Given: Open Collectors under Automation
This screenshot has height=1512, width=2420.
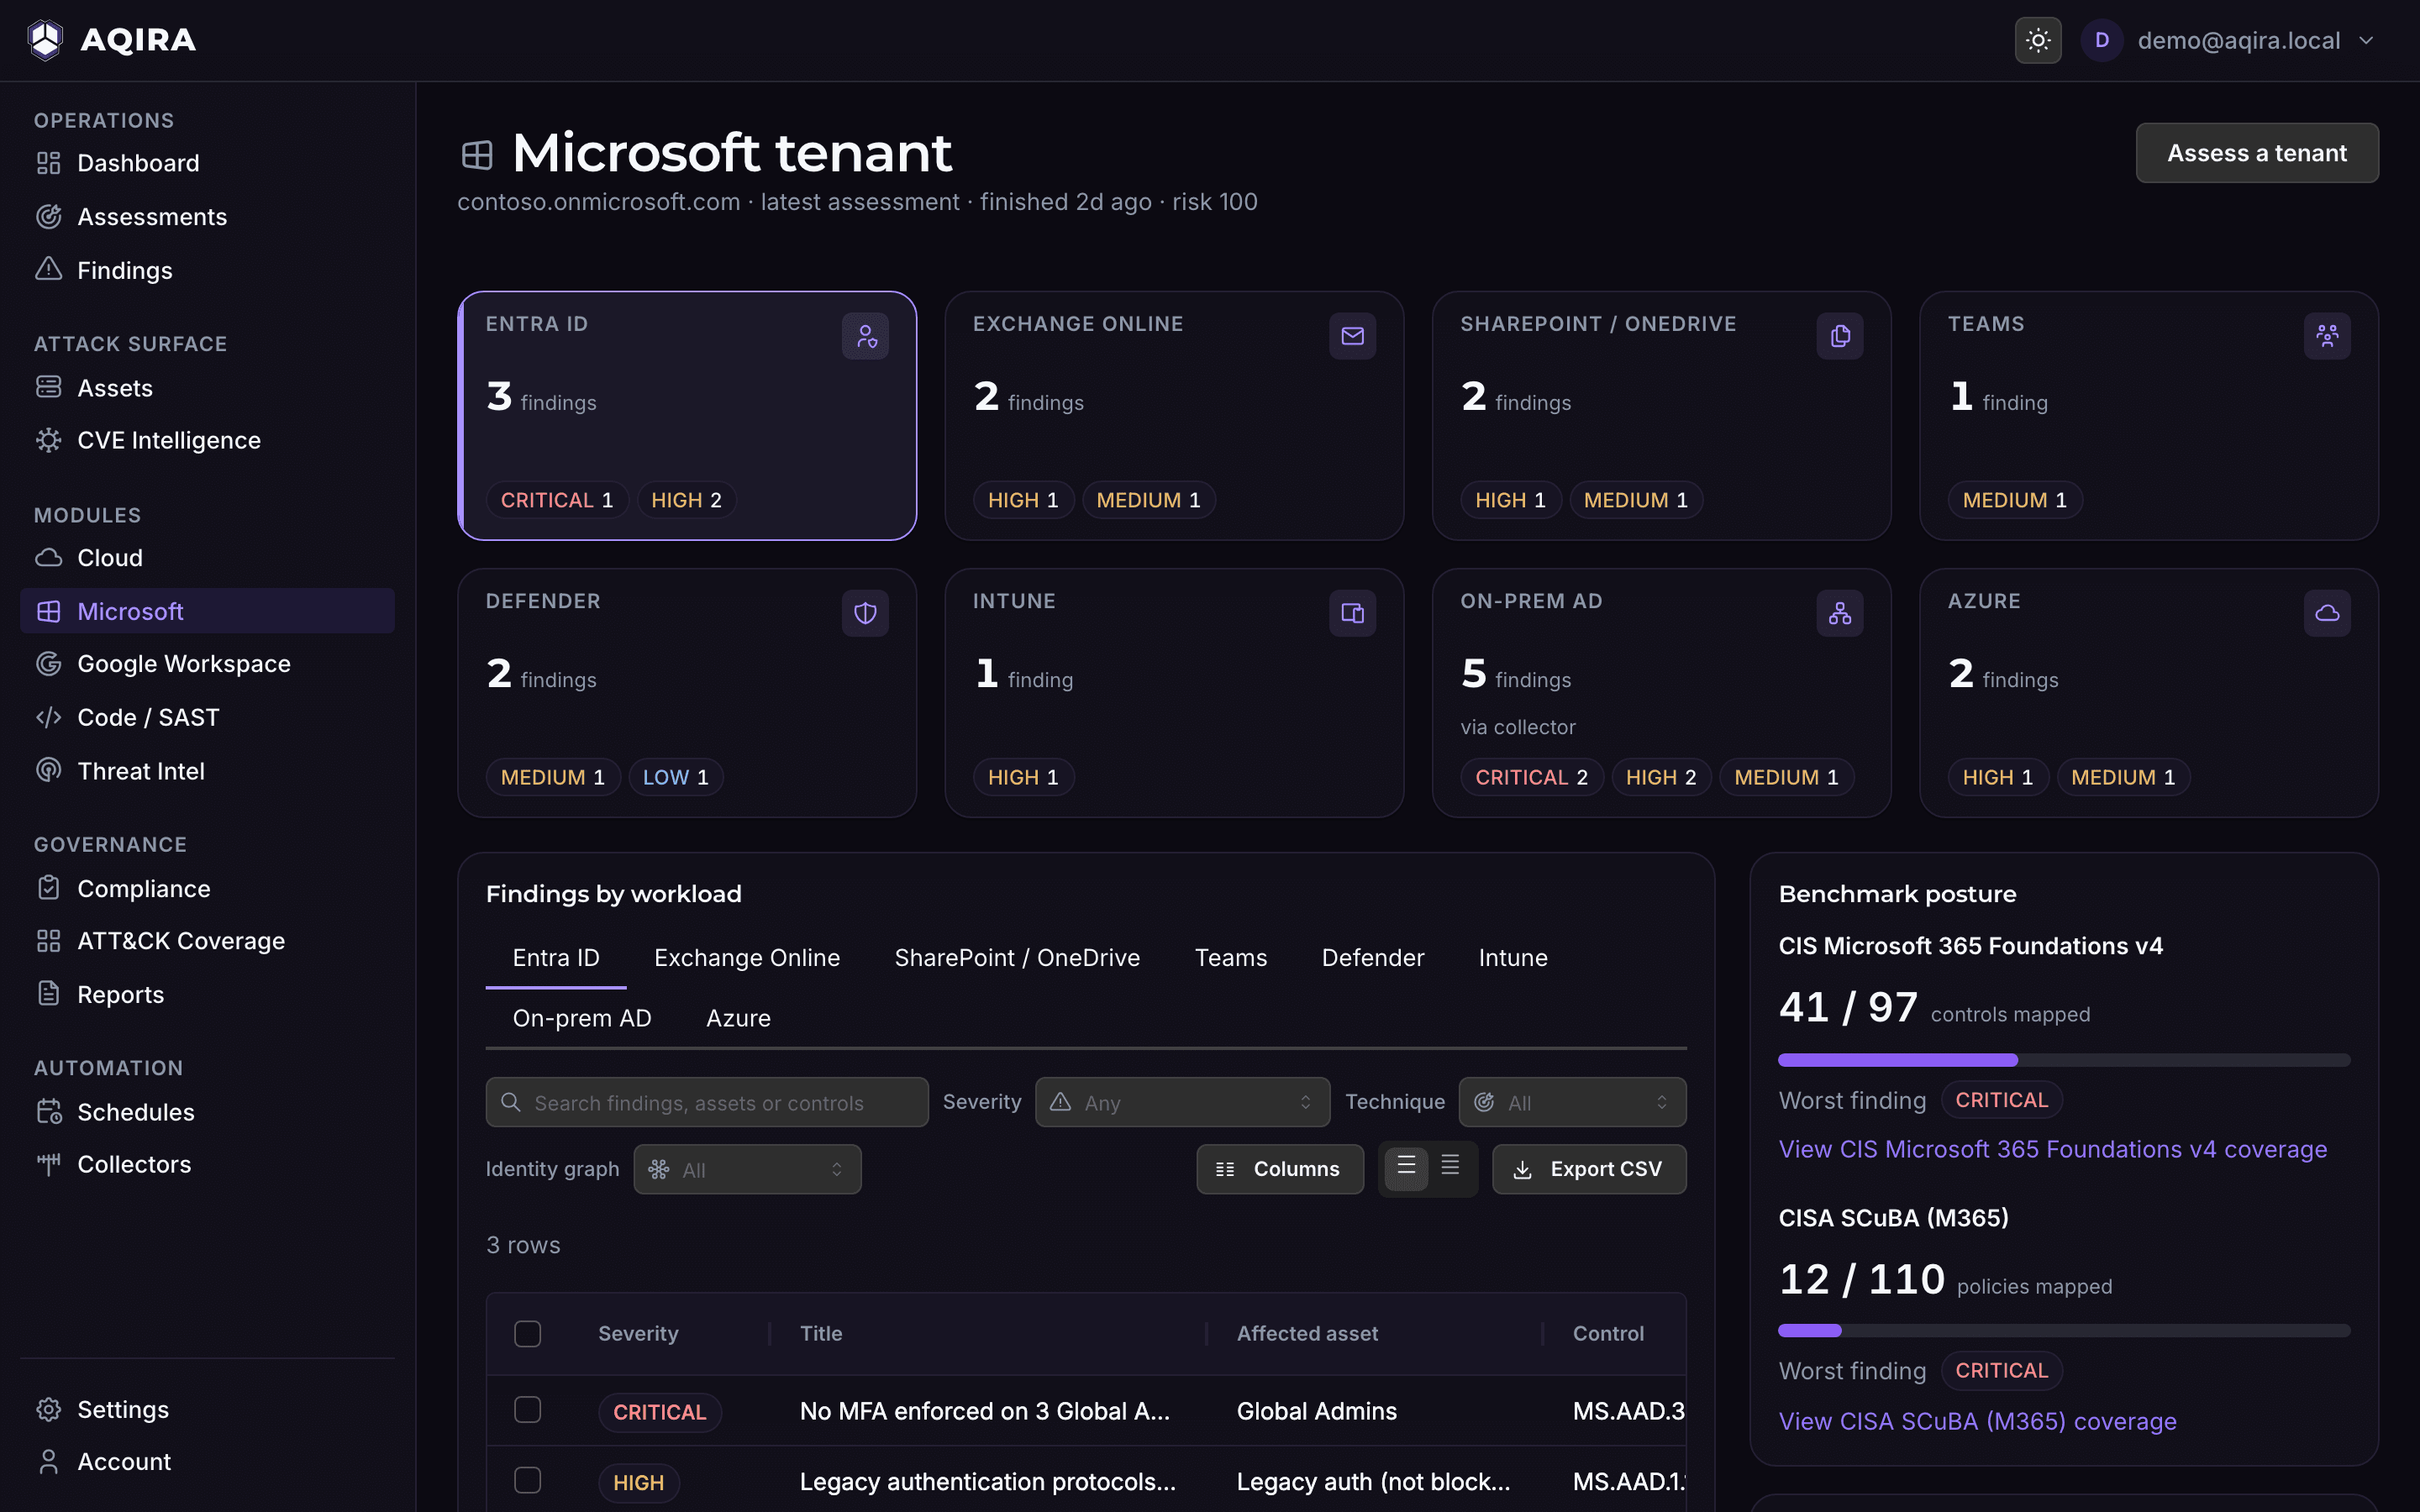Looking at the screenshot, I should pyautogui.click(x=207, y=1164).
